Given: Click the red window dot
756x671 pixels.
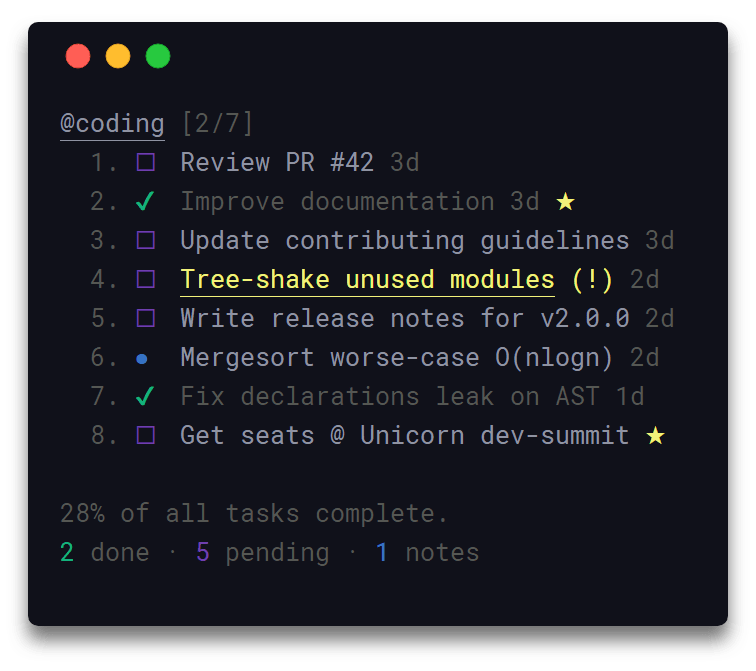Looking at the screenshot, I should pos(78,56).
